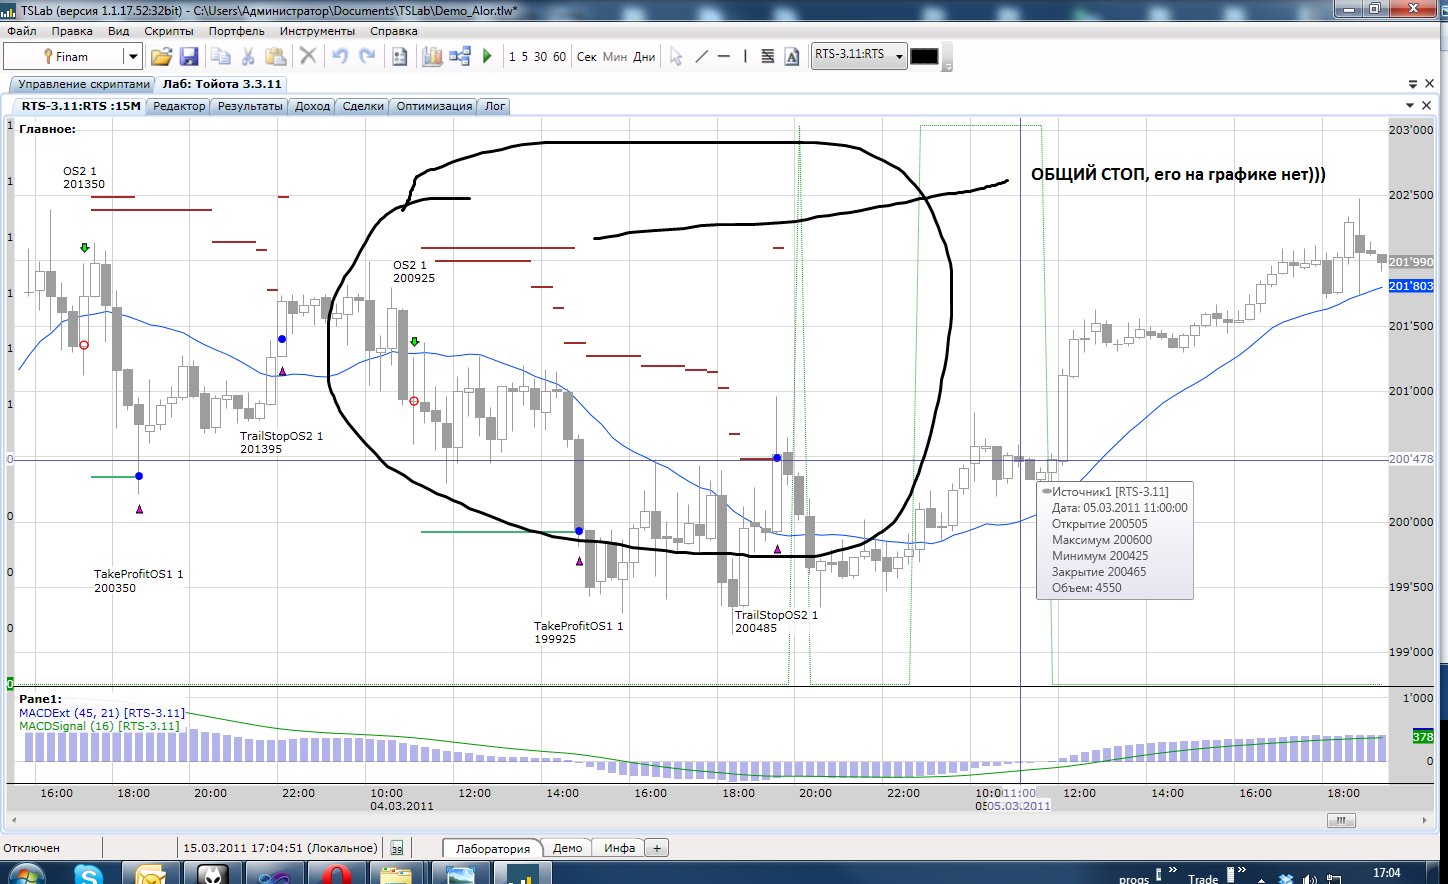Close the inner chart tab panel

click(x=1427, y=105)
